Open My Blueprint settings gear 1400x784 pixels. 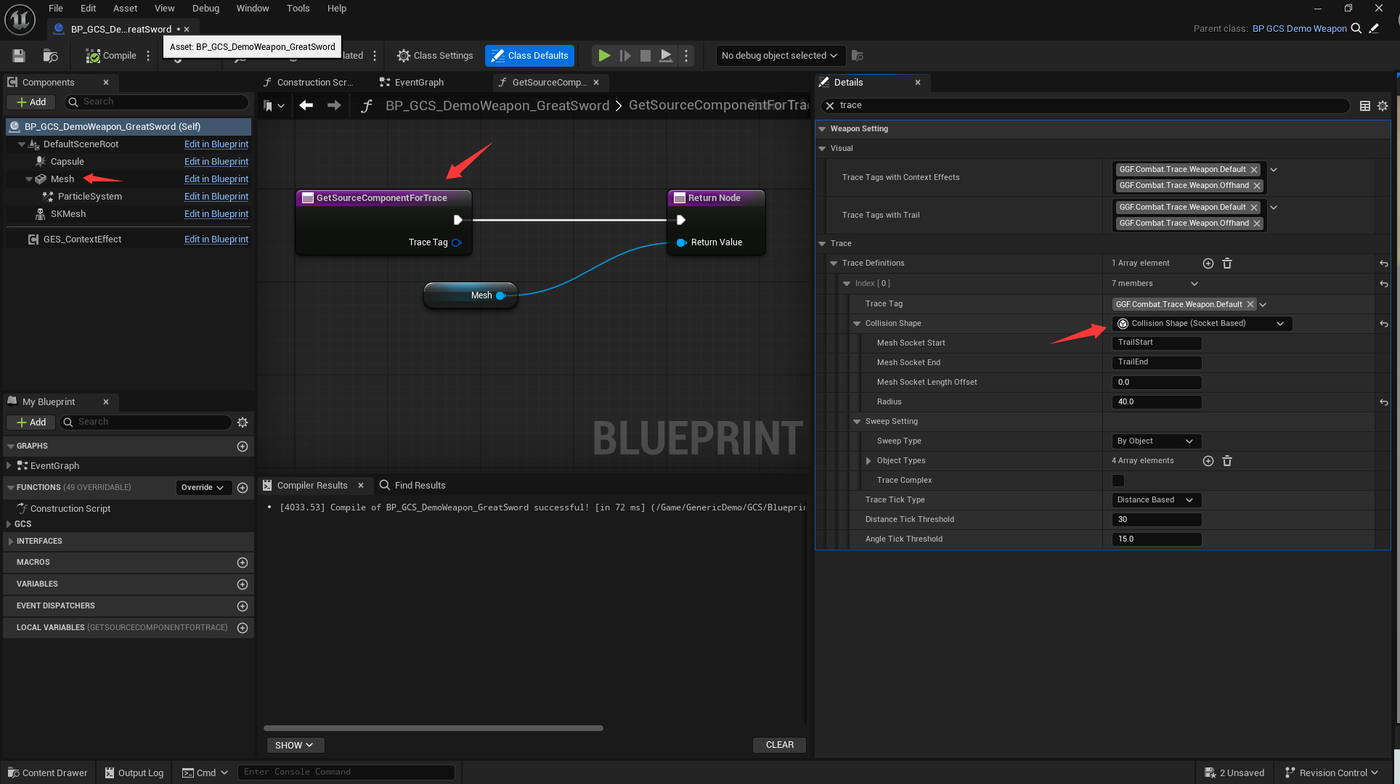click(242, 422)
